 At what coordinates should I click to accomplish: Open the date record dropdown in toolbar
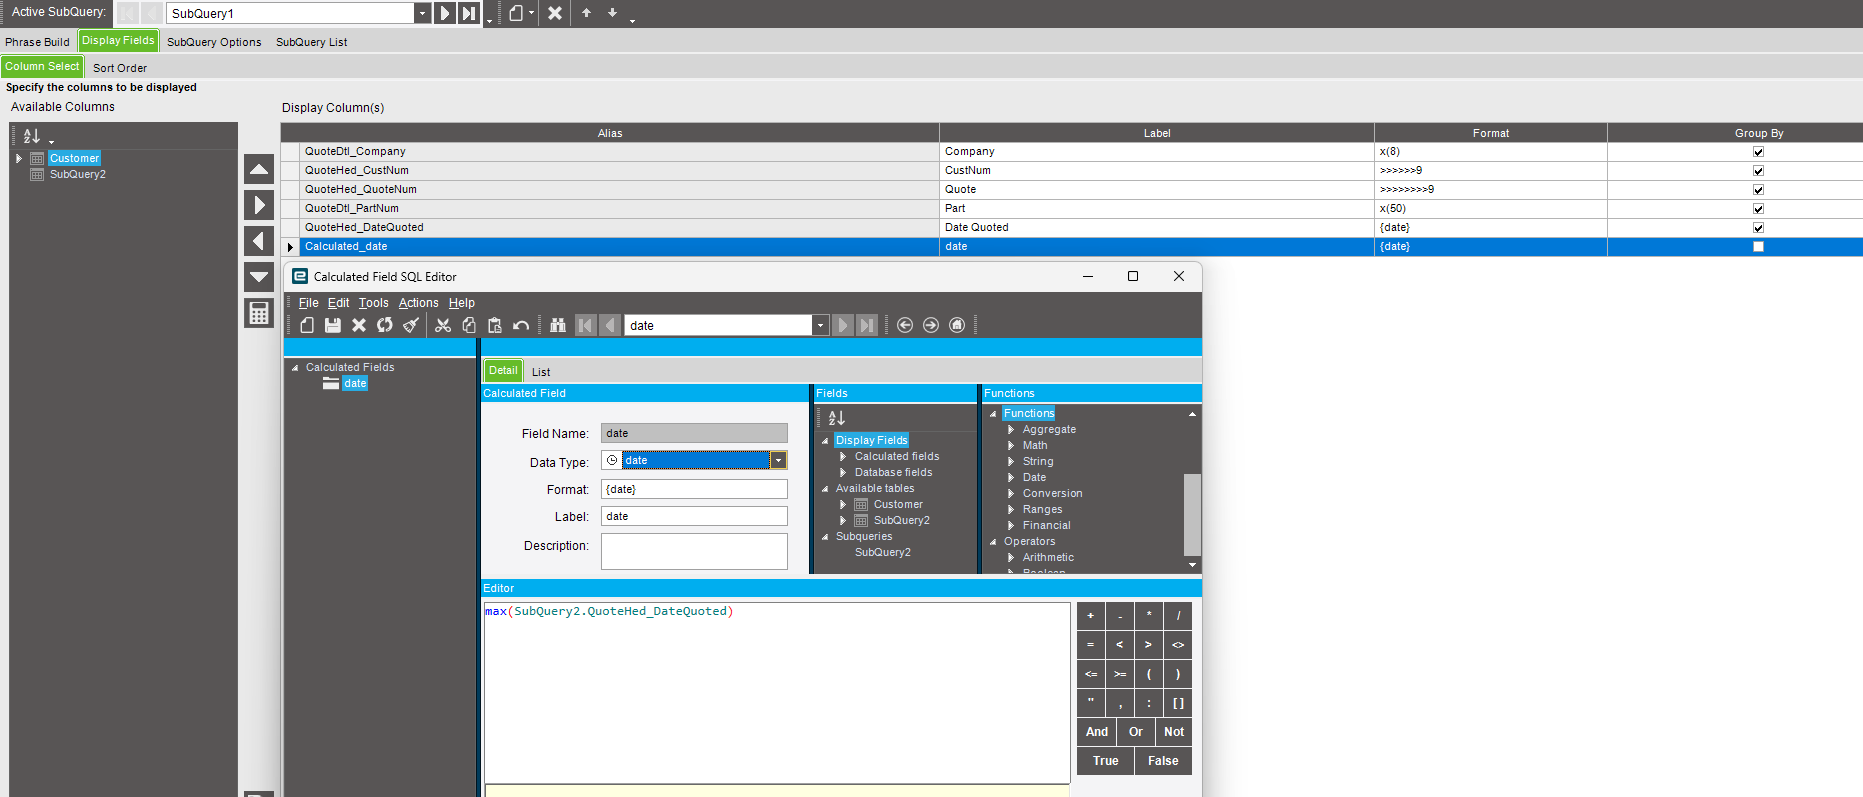(x=820, y=325)
